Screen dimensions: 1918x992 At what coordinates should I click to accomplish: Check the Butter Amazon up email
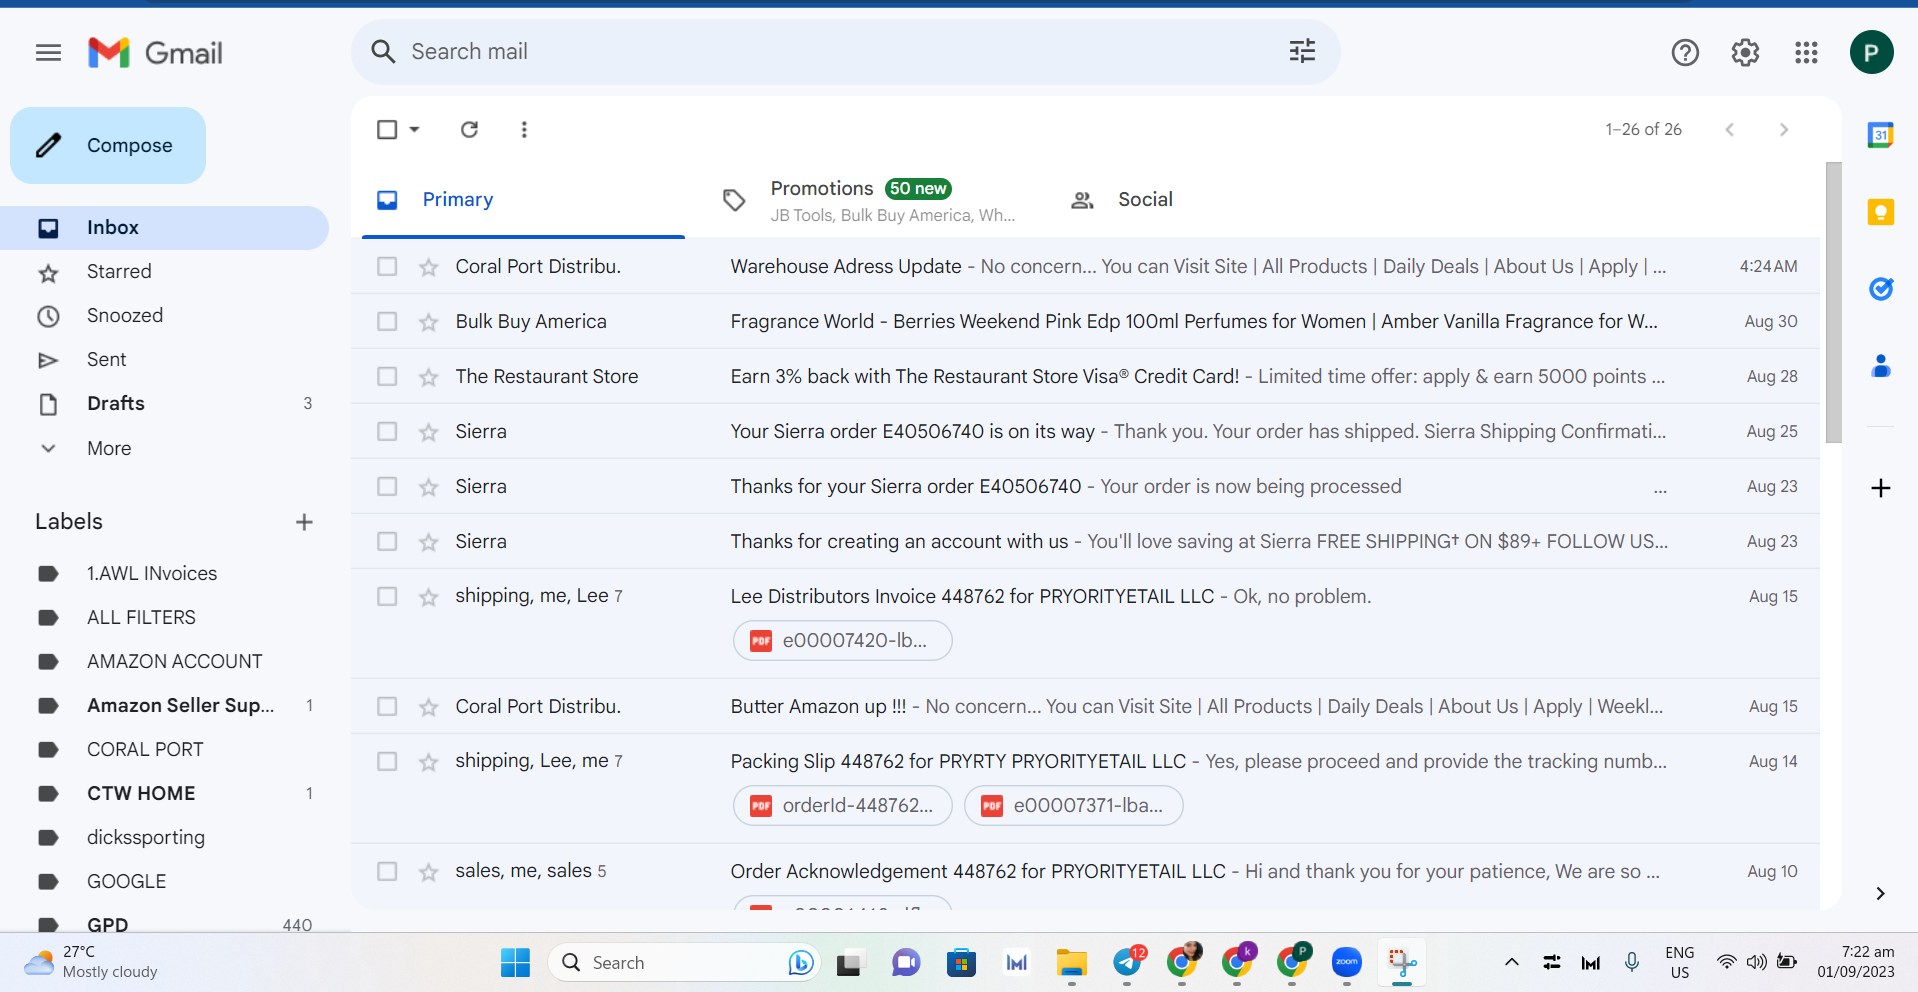(387, 706)
